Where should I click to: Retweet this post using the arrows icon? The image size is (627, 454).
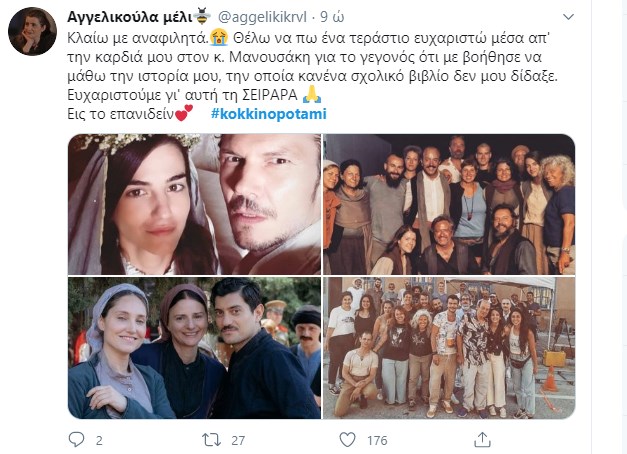[x=211, y=440]
